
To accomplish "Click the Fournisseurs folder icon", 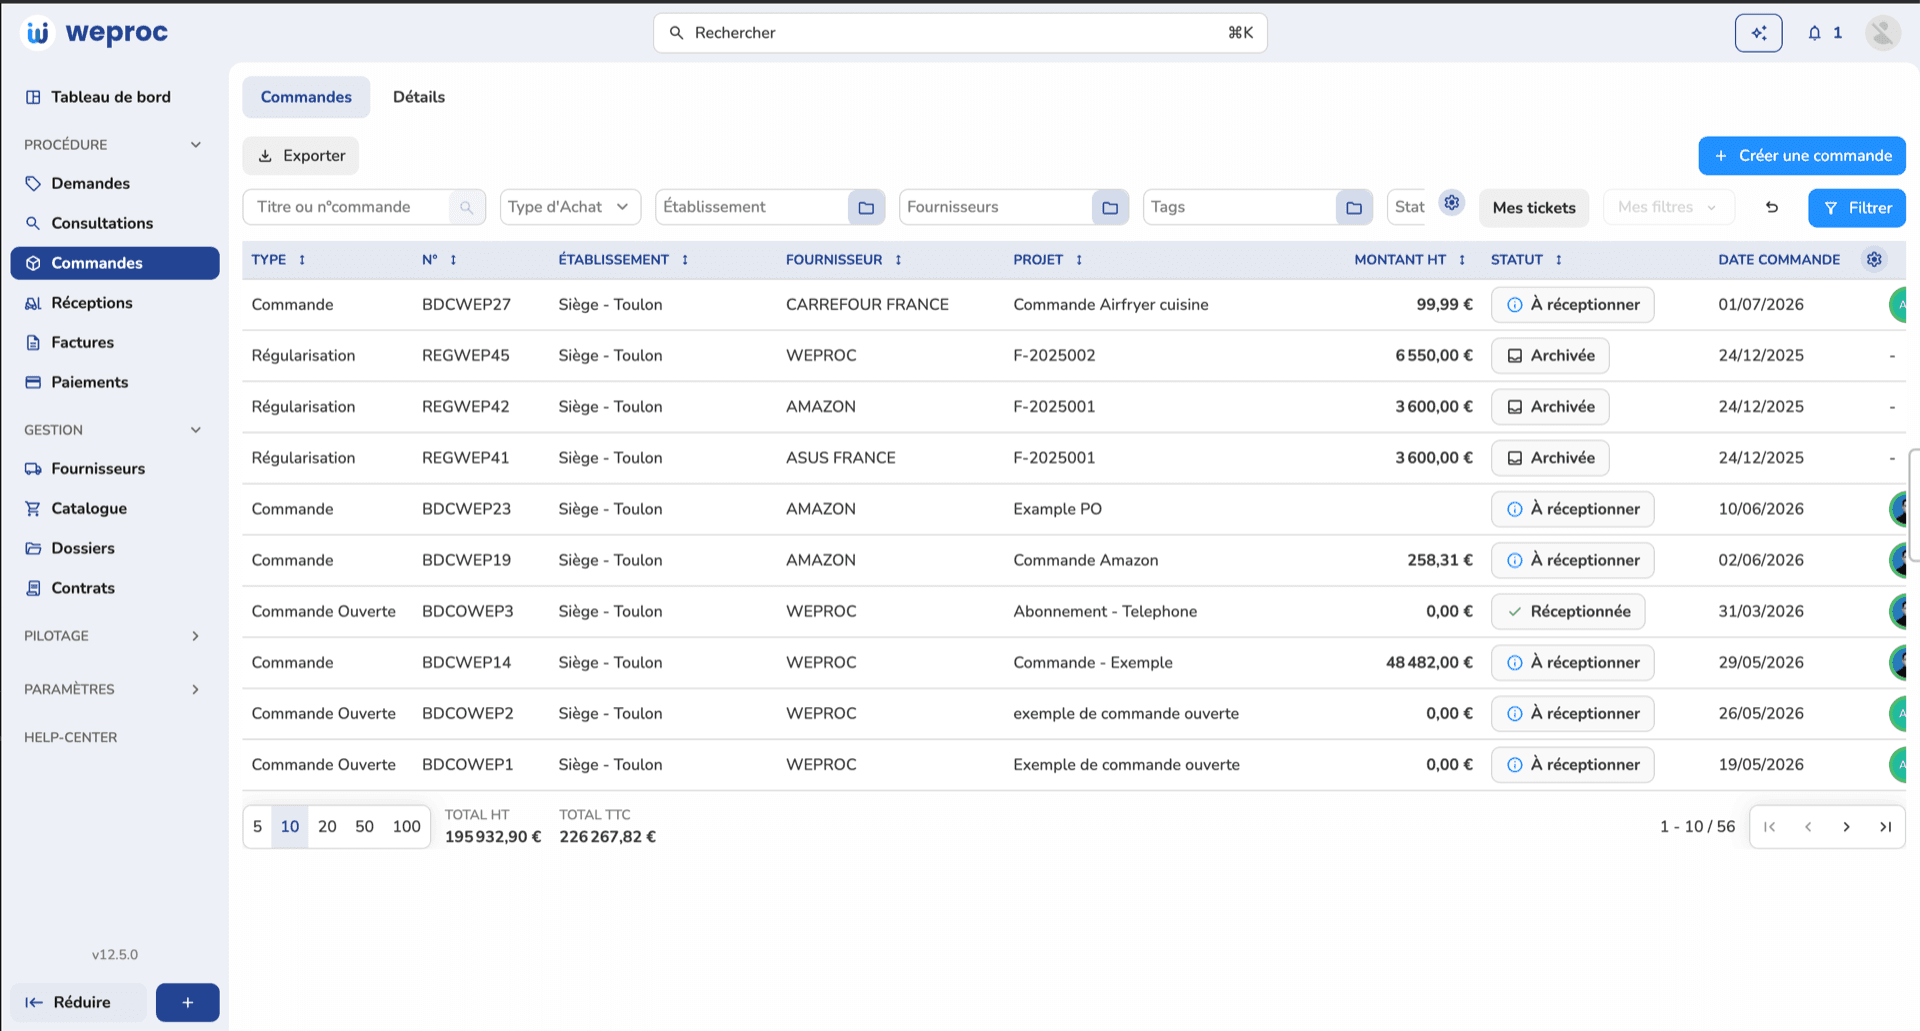I will (x=1110, y=207).
